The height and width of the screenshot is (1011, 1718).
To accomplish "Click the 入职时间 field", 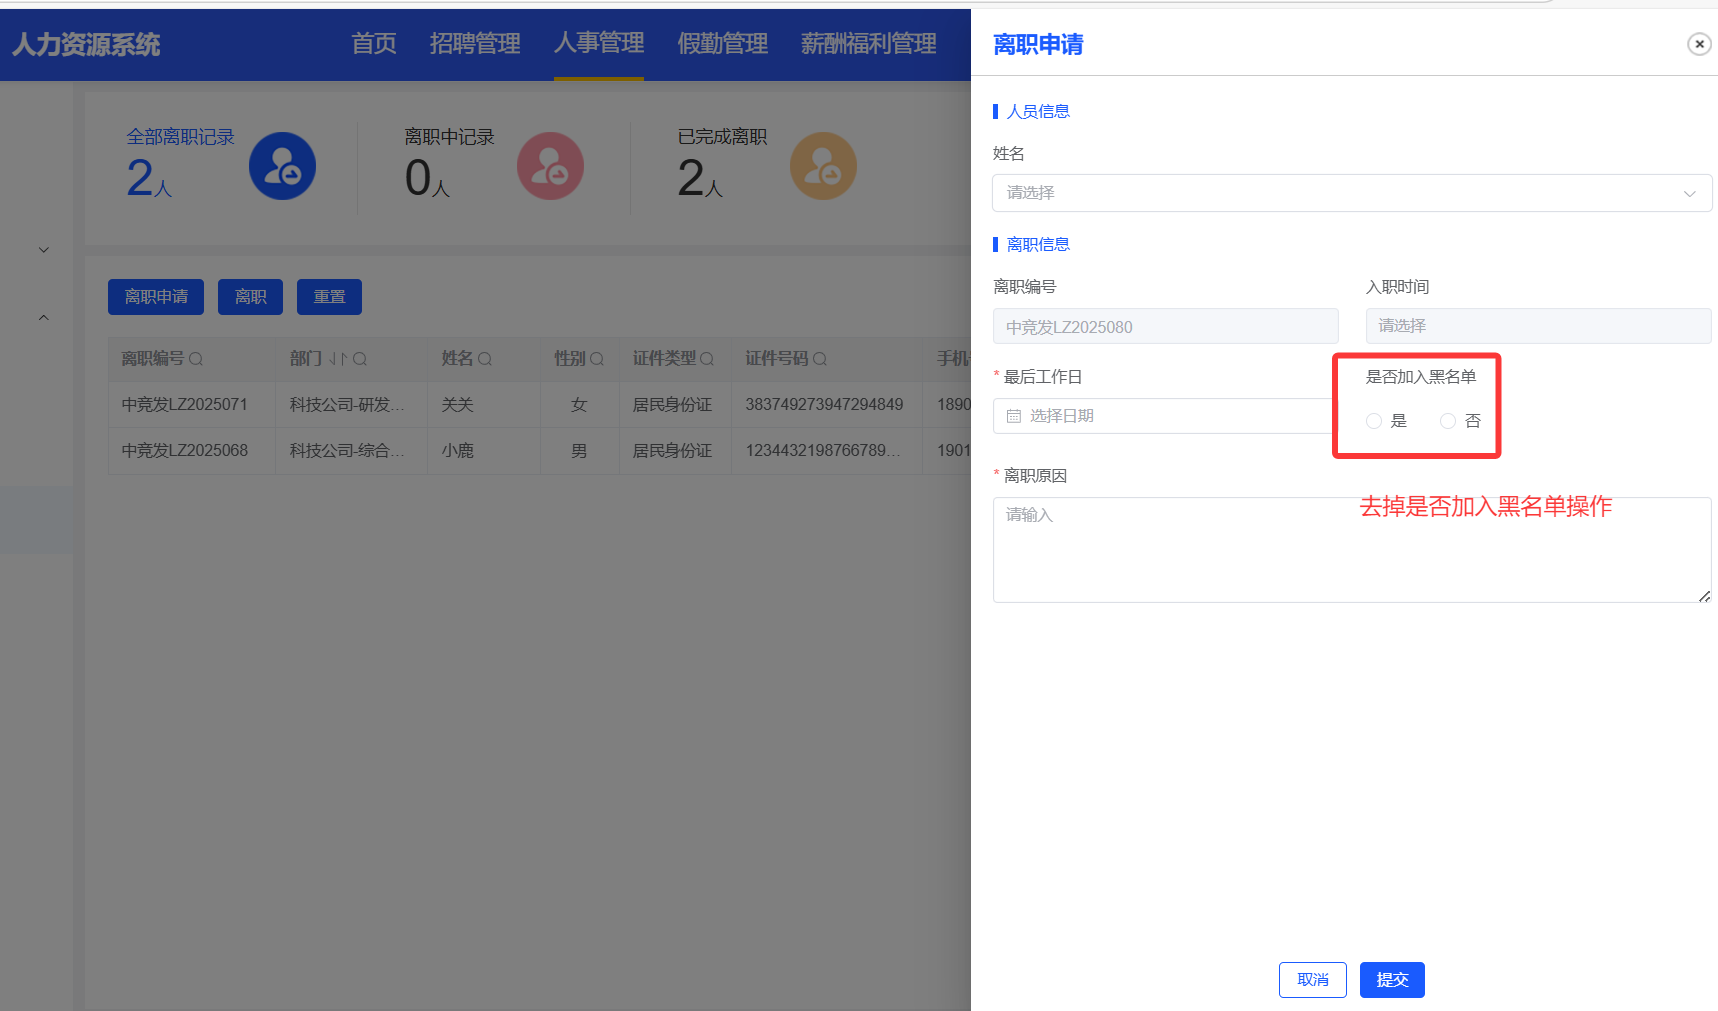I will click(1538, 326).
